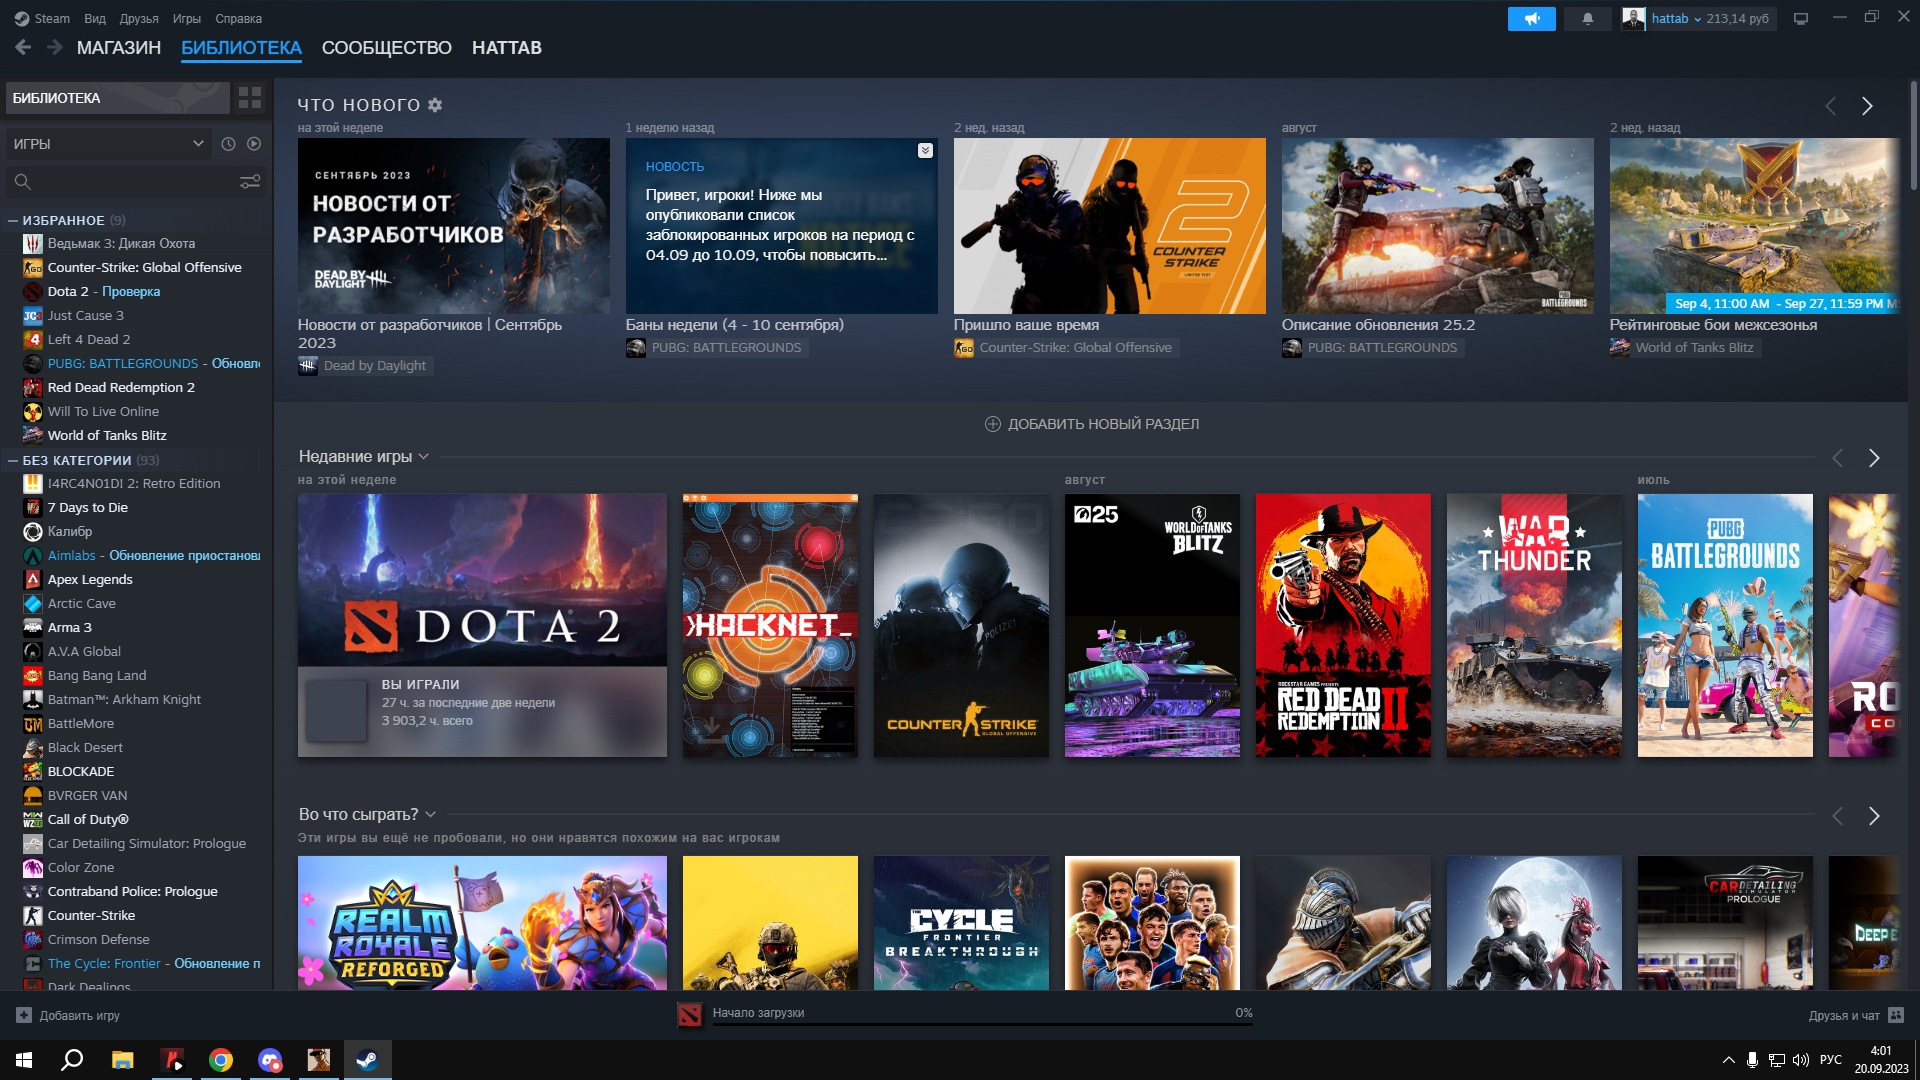1920x1080 pixels.
Task: Select the БИБЛИОТЕКА tab
Action: click(x=241, y=47)
